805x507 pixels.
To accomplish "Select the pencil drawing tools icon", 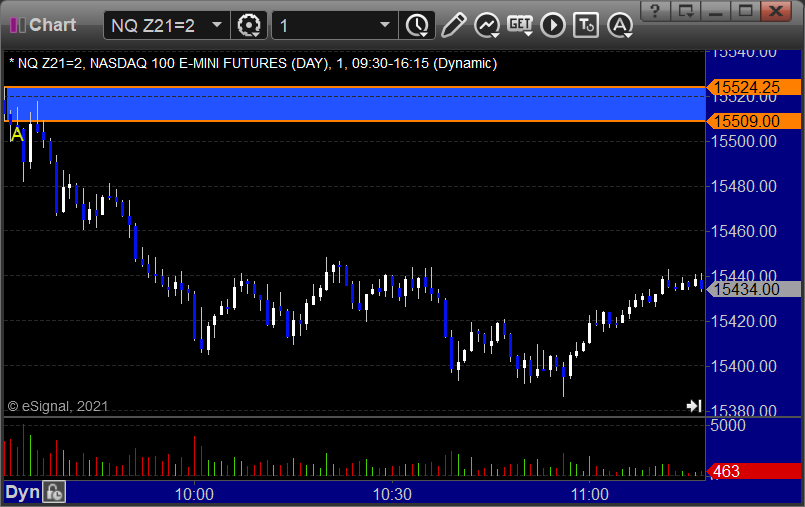I will 453,25.
